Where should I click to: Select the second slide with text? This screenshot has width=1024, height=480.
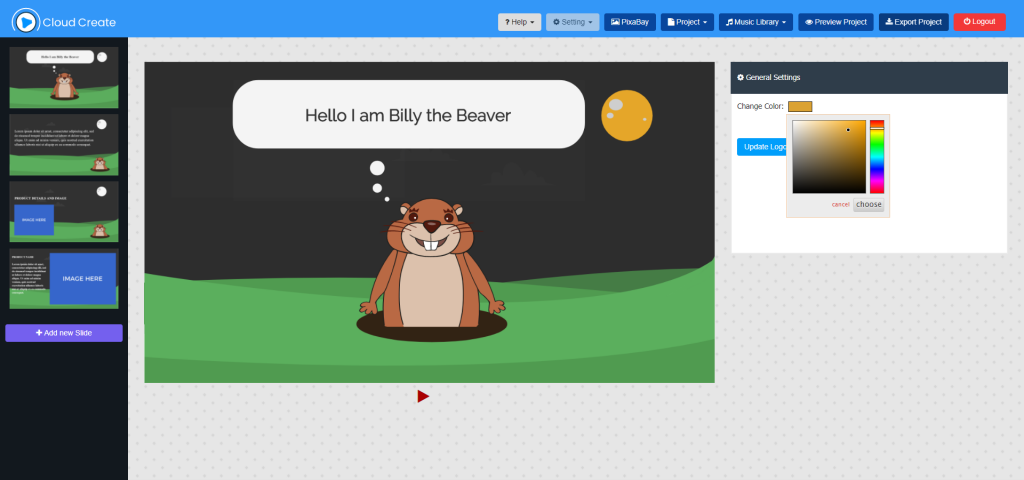(x=64, y=144)
